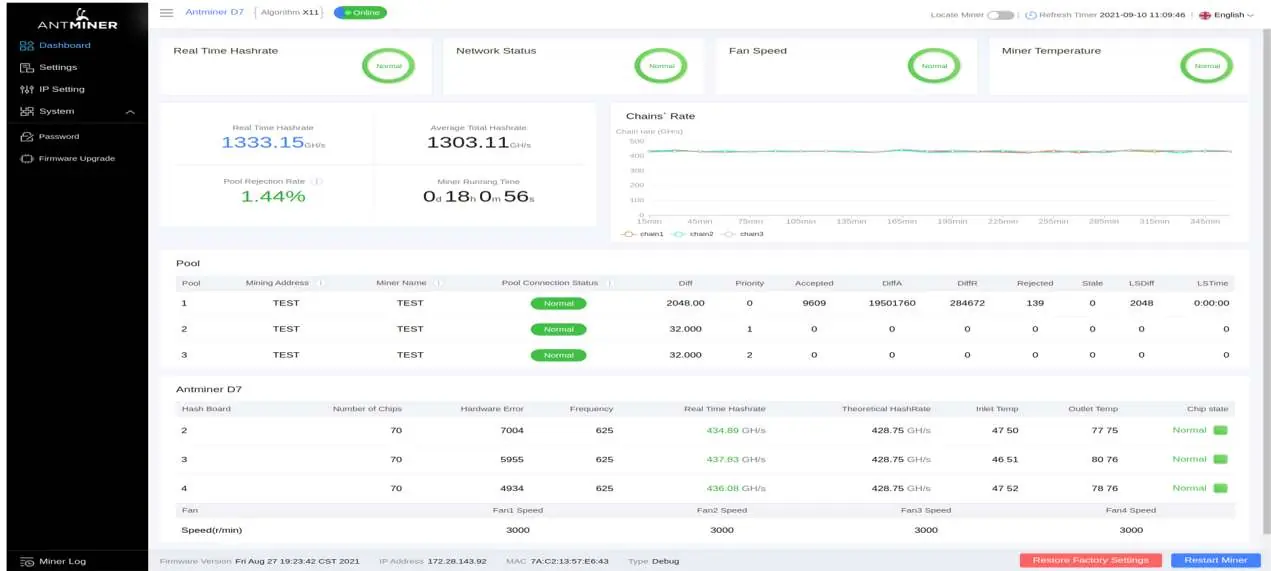This screenshot has height=571, width=1271.
Task: Click the info icon beside Mining Address
Action: click(x=320, y=283)
